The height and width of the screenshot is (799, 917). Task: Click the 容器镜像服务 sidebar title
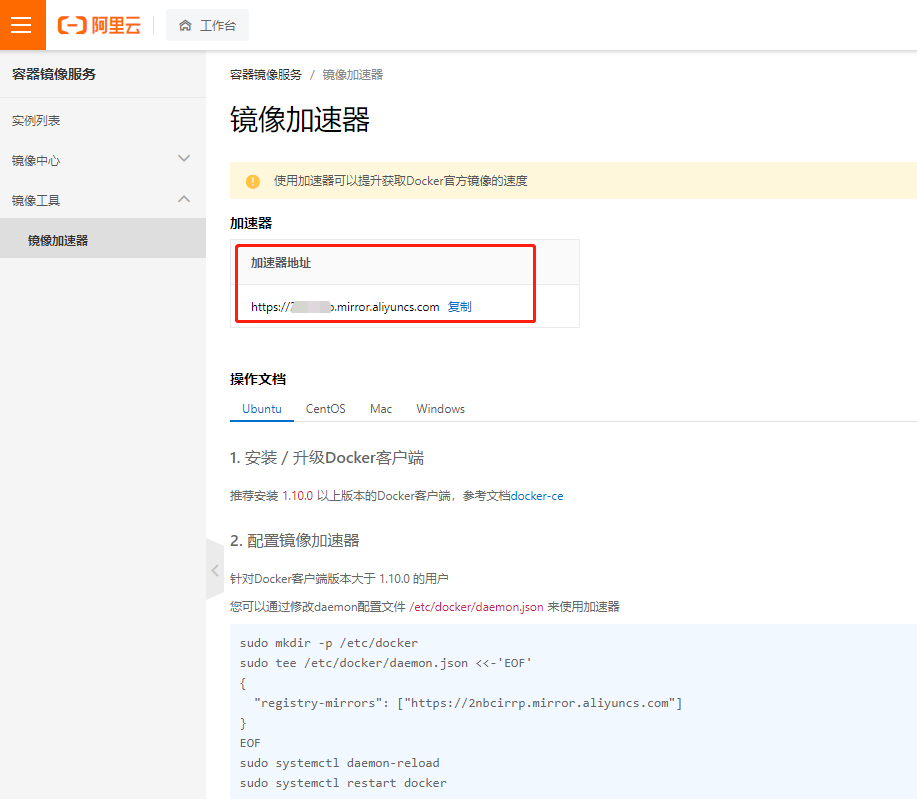pos(54,74)
